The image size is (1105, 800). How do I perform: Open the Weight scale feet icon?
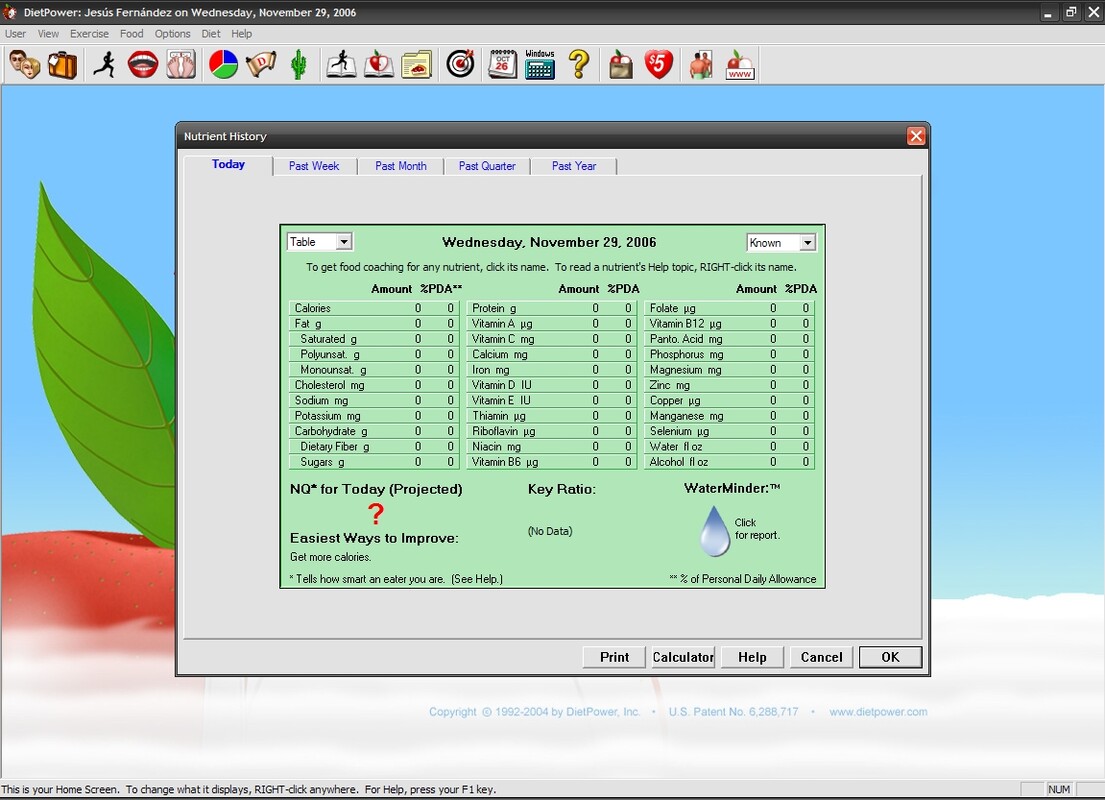pyautogui.click(x=181, y=64)
